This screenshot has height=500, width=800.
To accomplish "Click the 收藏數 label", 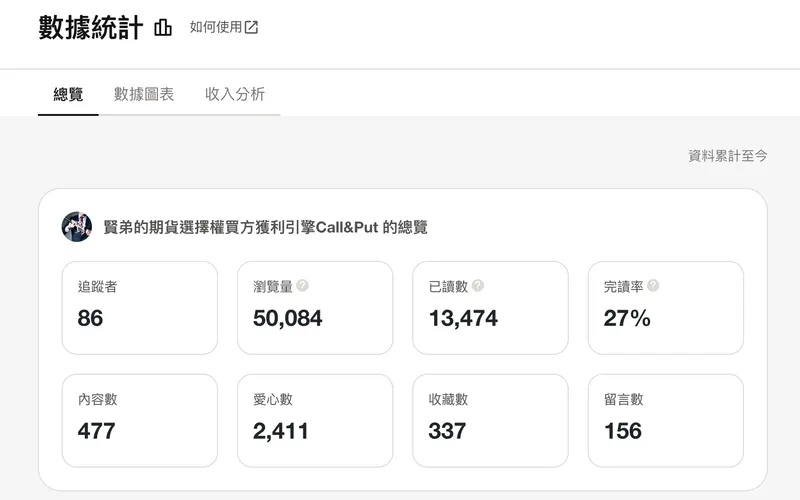I will pyautogui.click(x=448, y=399).
